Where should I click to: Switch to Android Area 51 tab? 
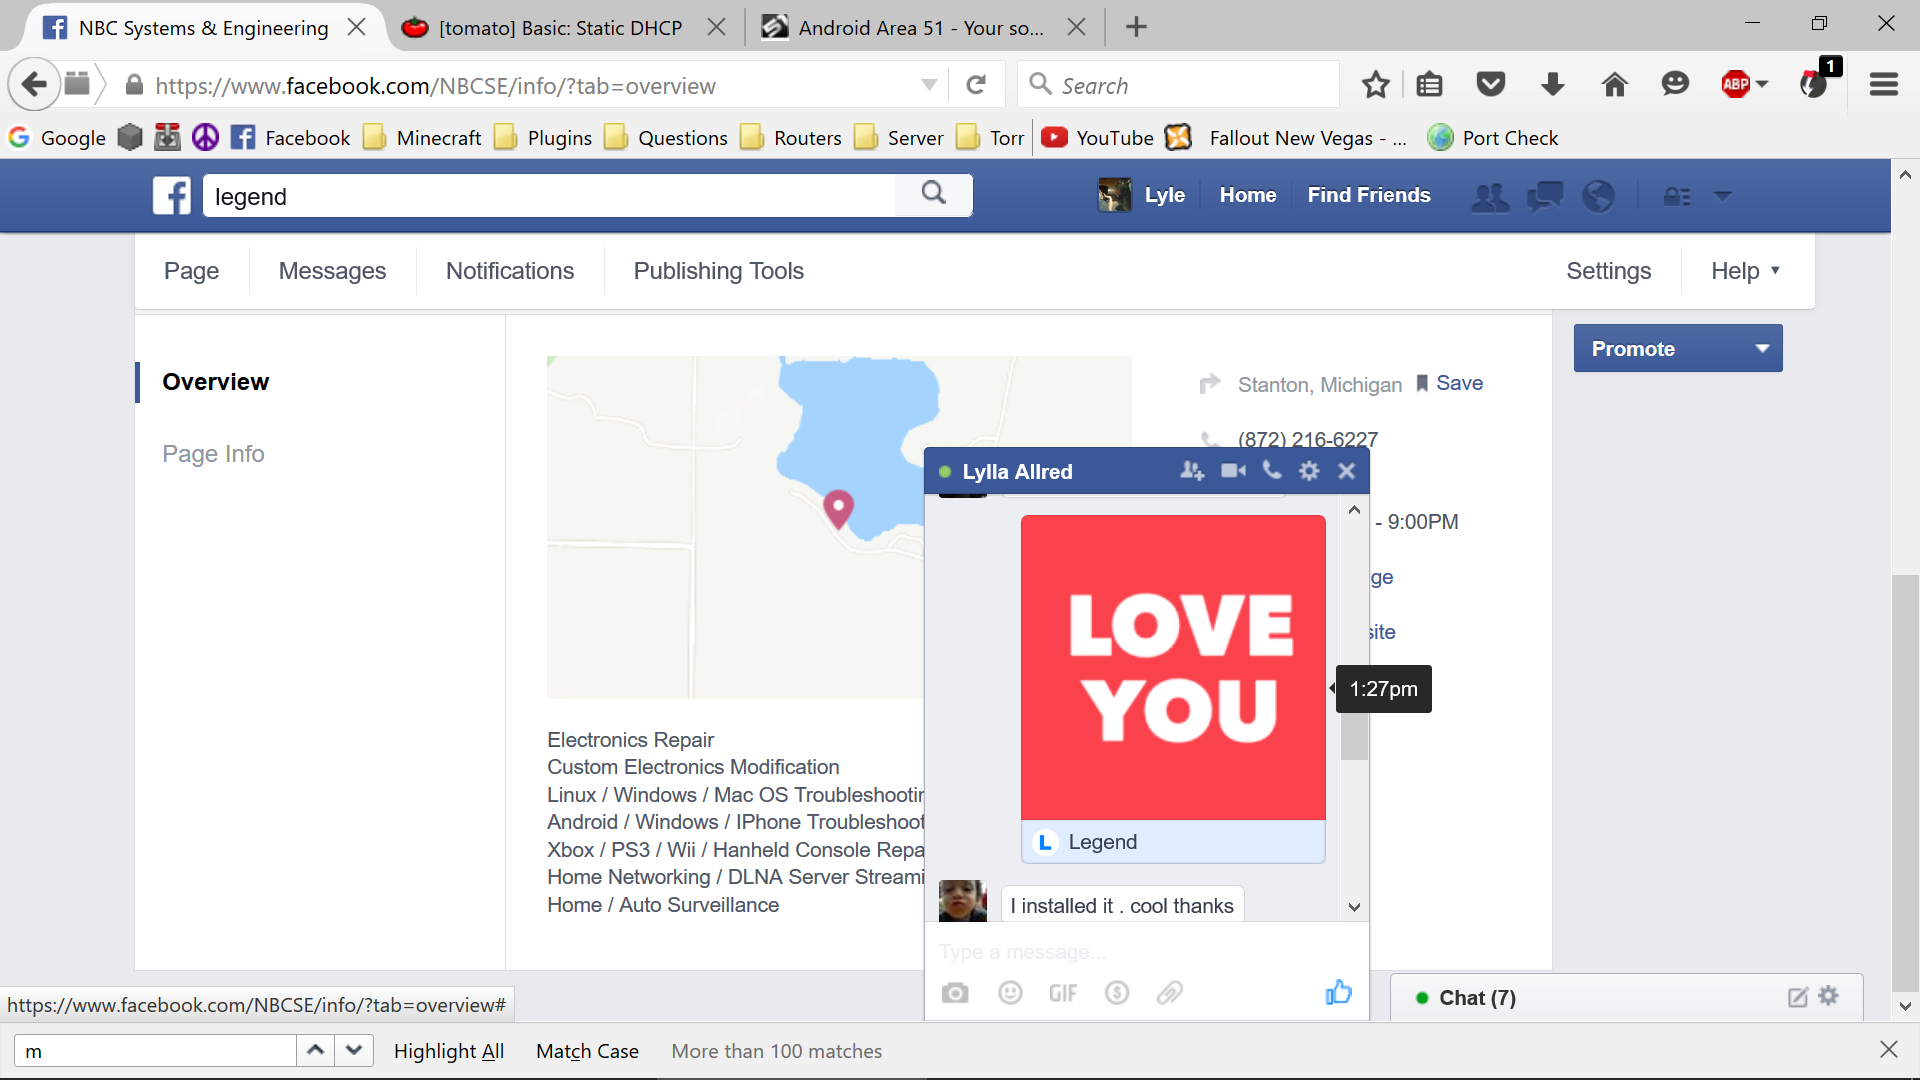point(920,28)
